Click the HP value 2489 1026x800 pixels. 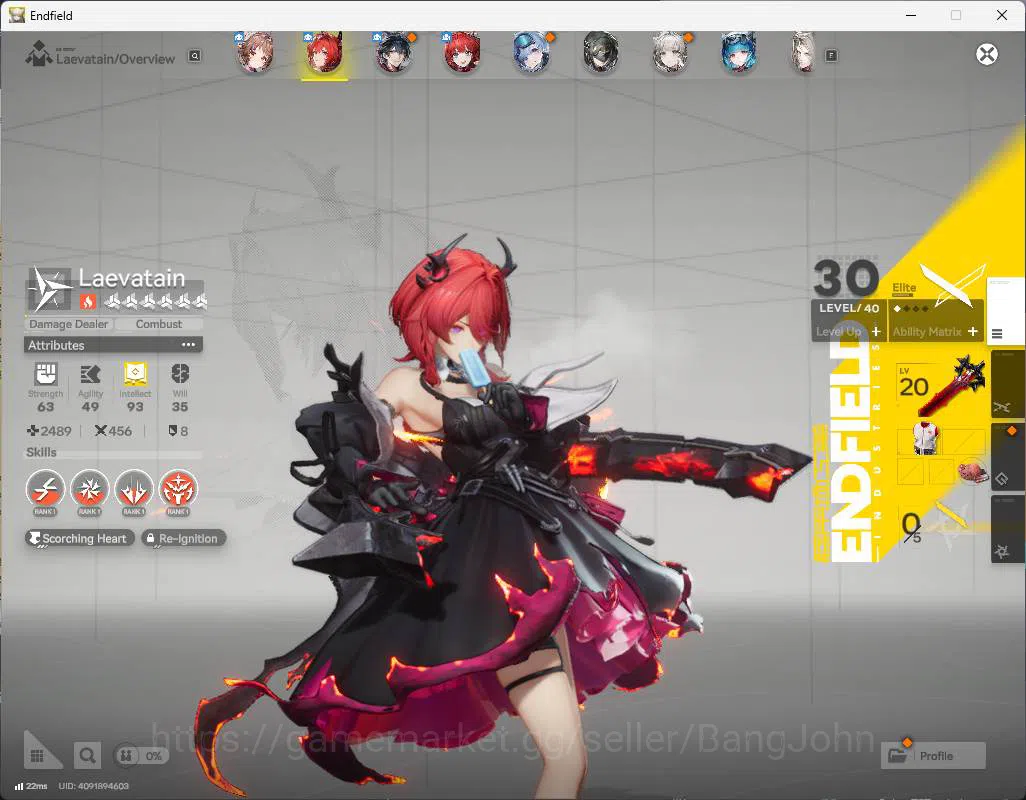pyautogui.click(x=50, y=431)
